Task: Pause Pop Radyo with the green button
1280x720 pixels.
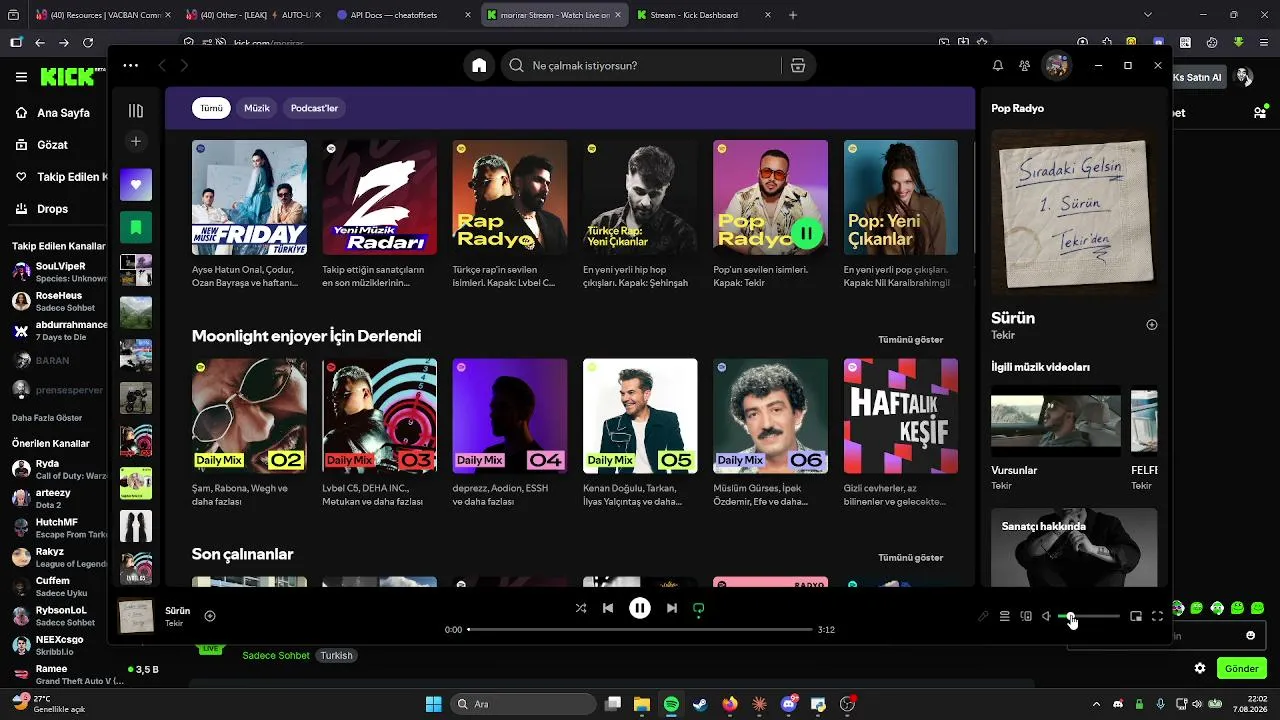Action: click(806, 234)
